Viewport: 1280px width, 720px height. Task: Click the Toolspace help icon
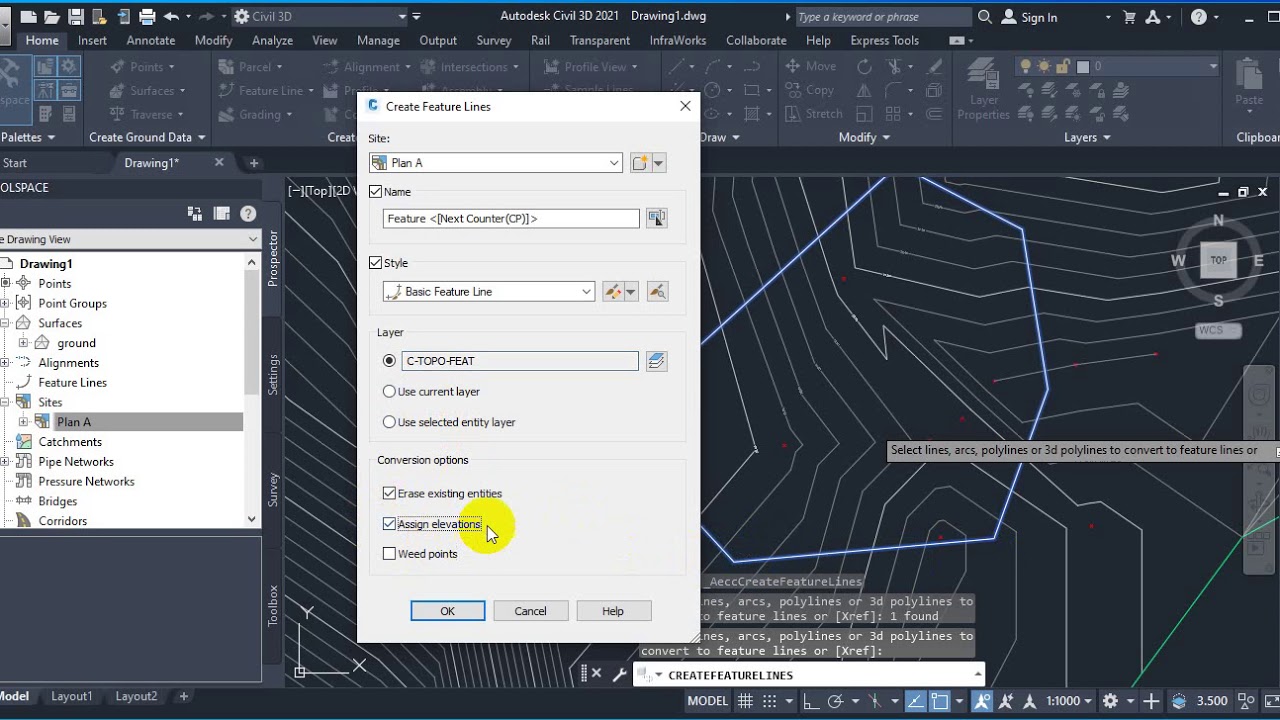click(248, 213)
